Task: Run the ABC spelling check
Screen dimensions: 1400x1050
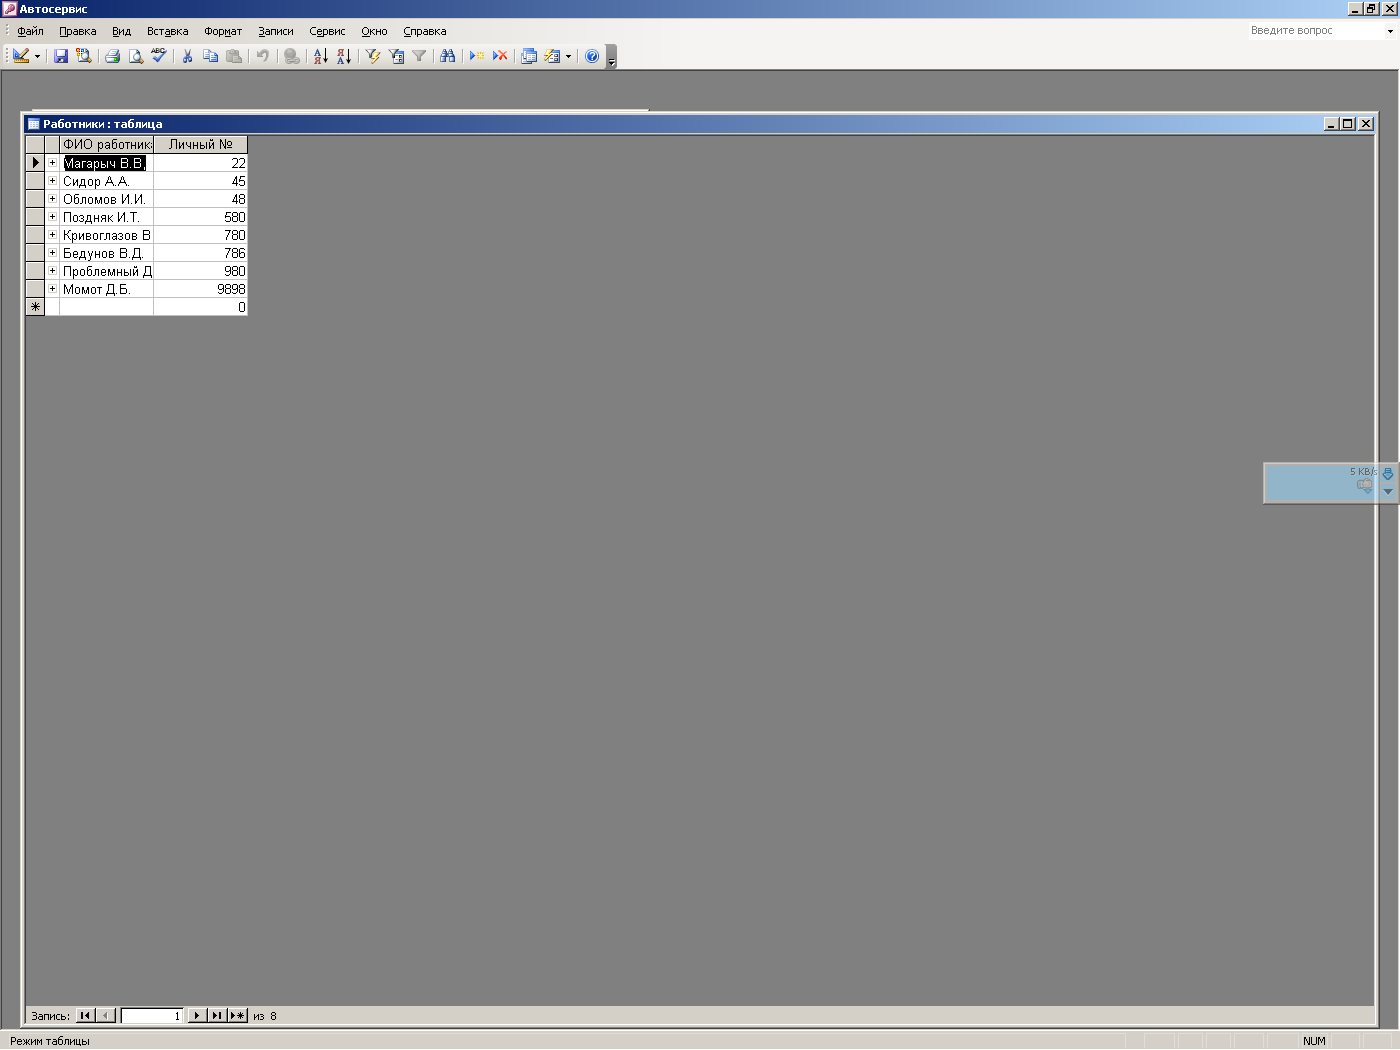Action: [159, 56]
